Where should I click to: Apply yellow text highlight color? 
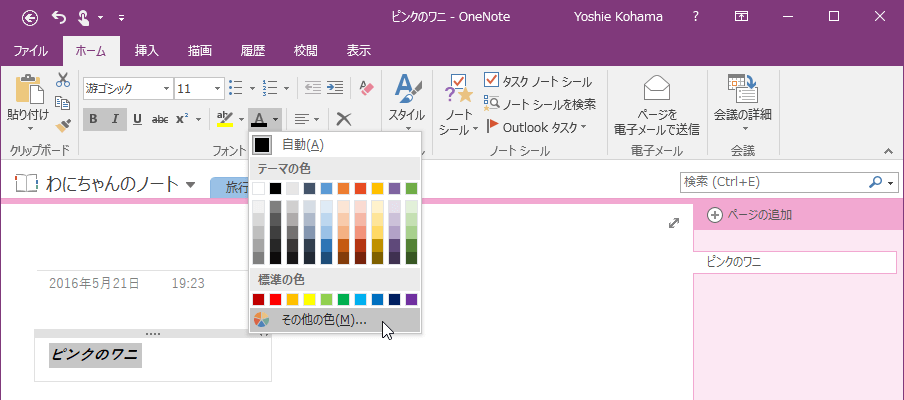click(225, 119)
